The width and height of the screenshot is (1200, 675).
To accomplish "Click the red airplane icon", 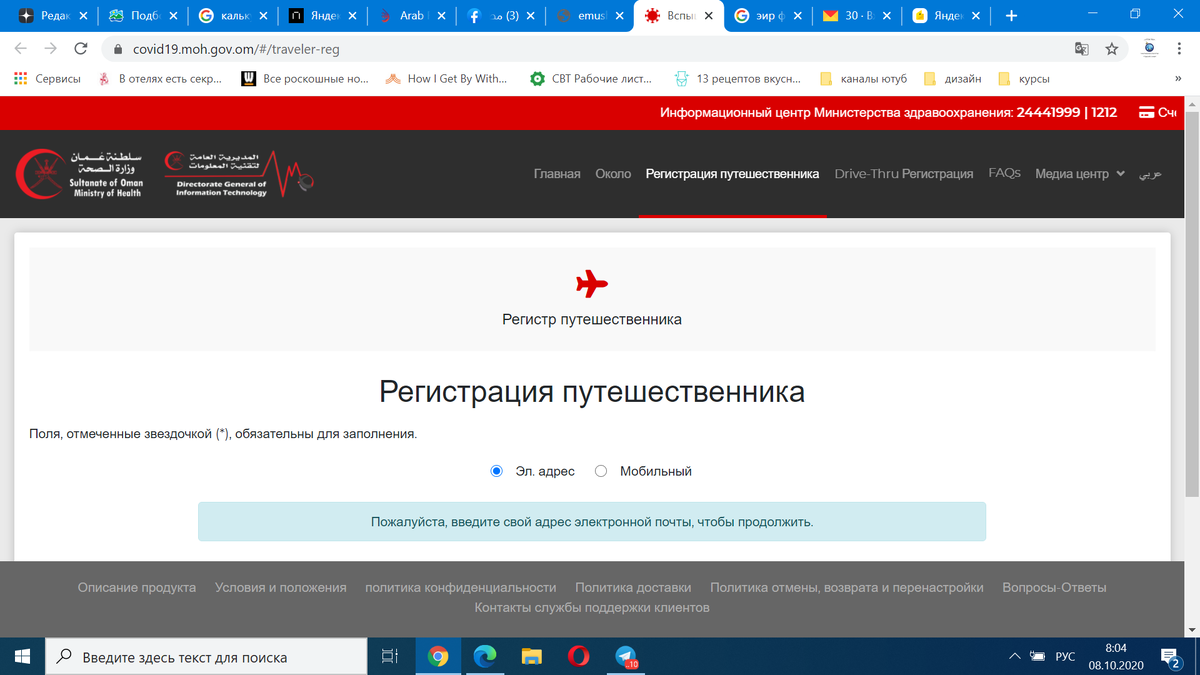I will click(592, 284).
